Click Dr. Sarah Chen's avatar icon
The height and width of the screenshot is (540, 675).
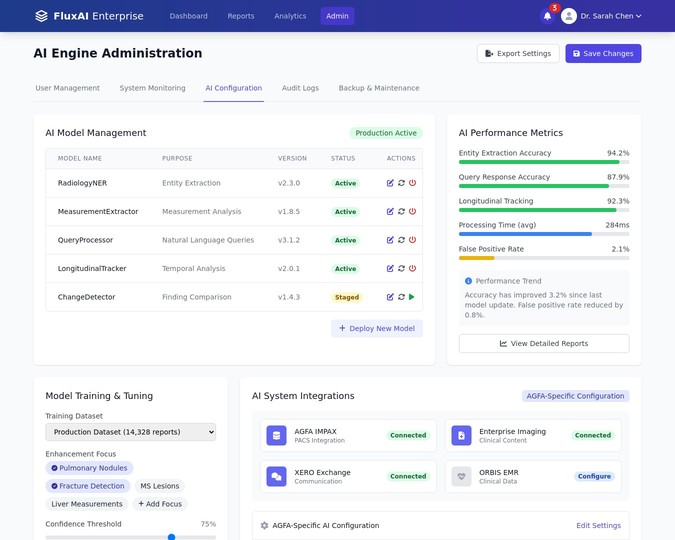pos(569,16)
